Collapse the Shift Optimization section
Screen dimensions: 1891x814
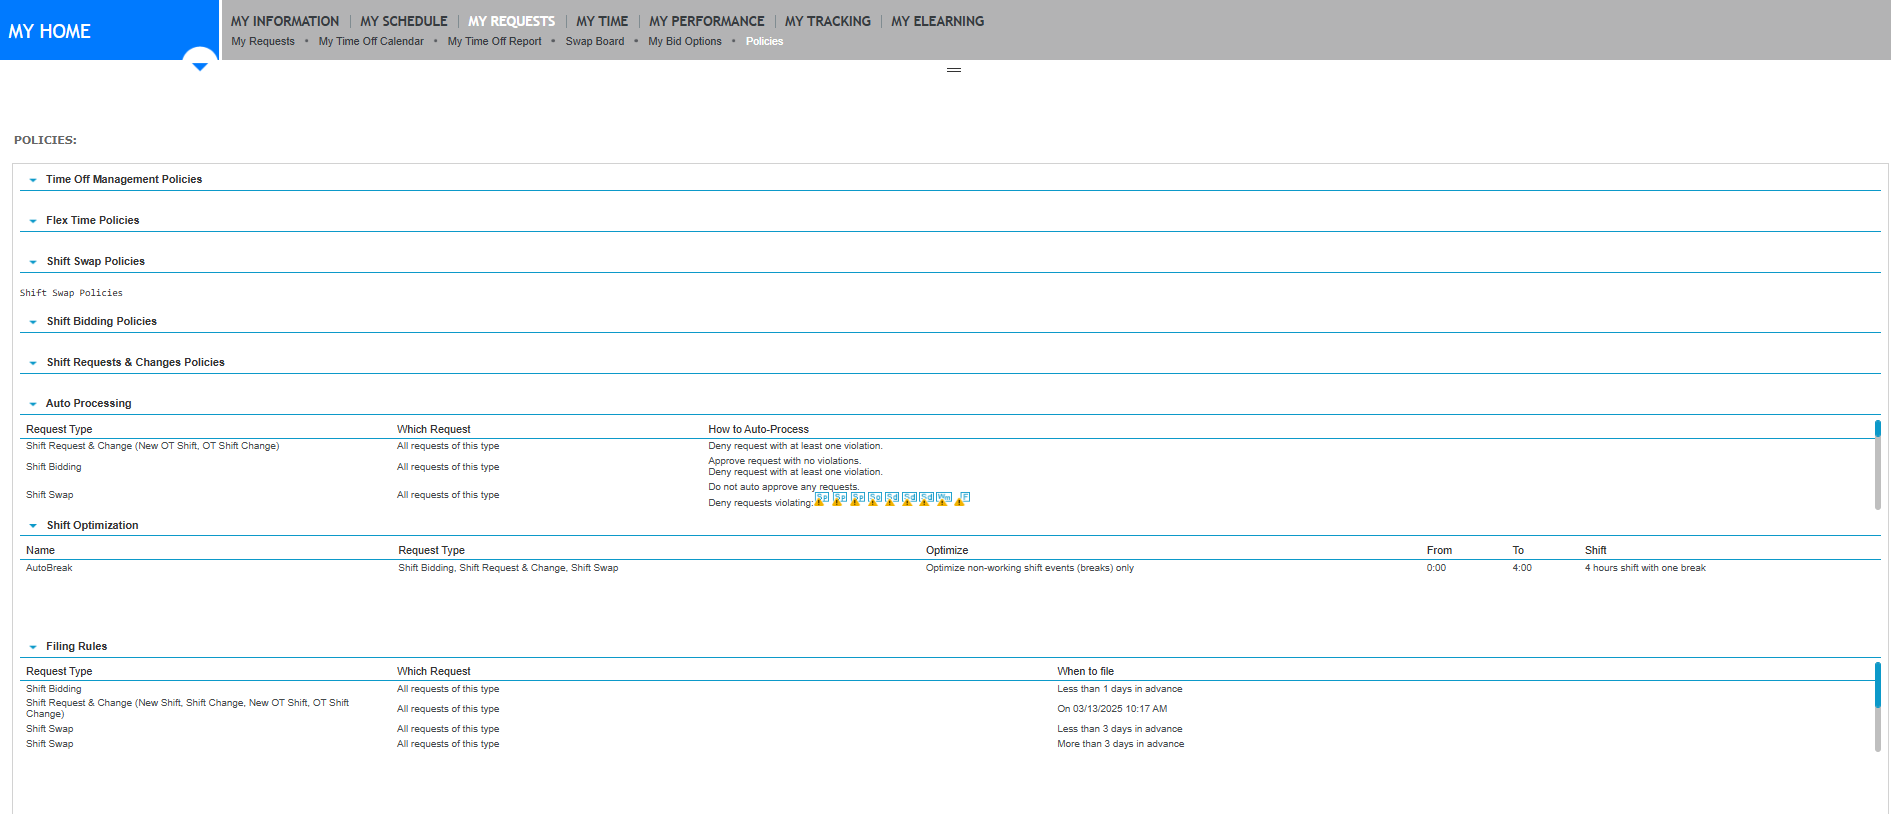coord(33,526)
